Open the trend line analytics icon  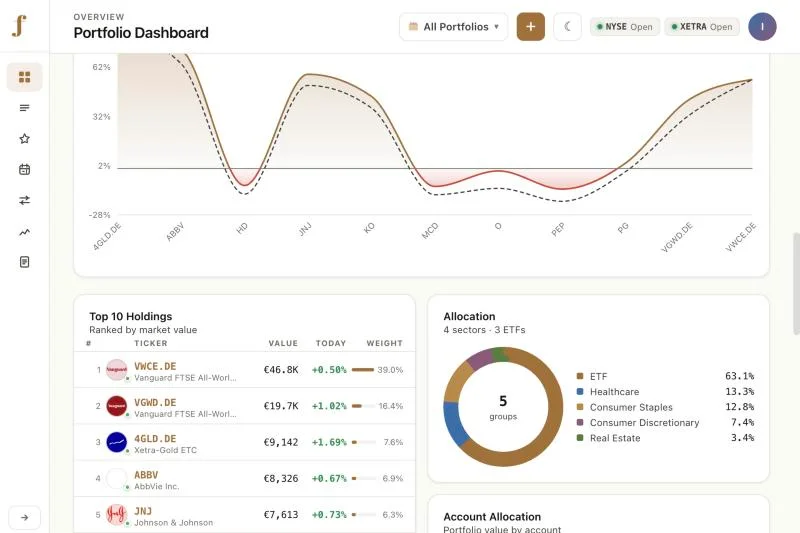click(x=24, y=232)
